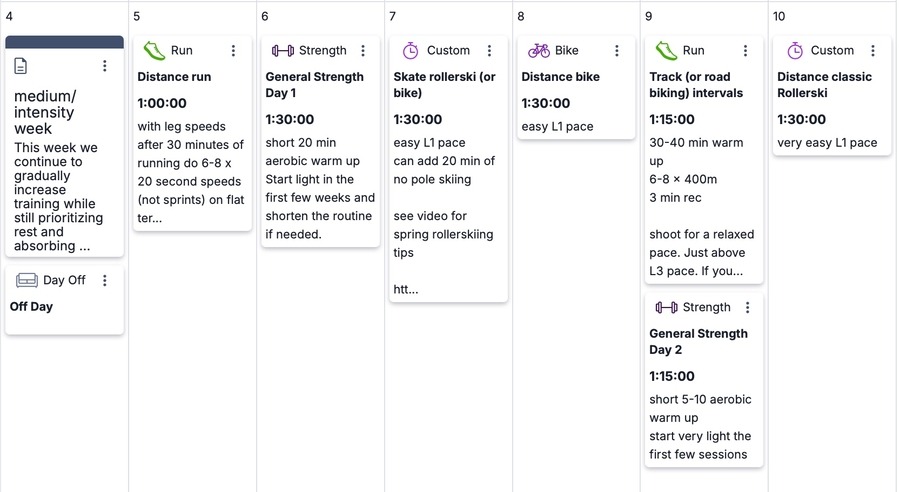Click the stopwatch icon on Distance classic Rollerski
This screenshot has height=492, width=900.
tap(794, 51)
